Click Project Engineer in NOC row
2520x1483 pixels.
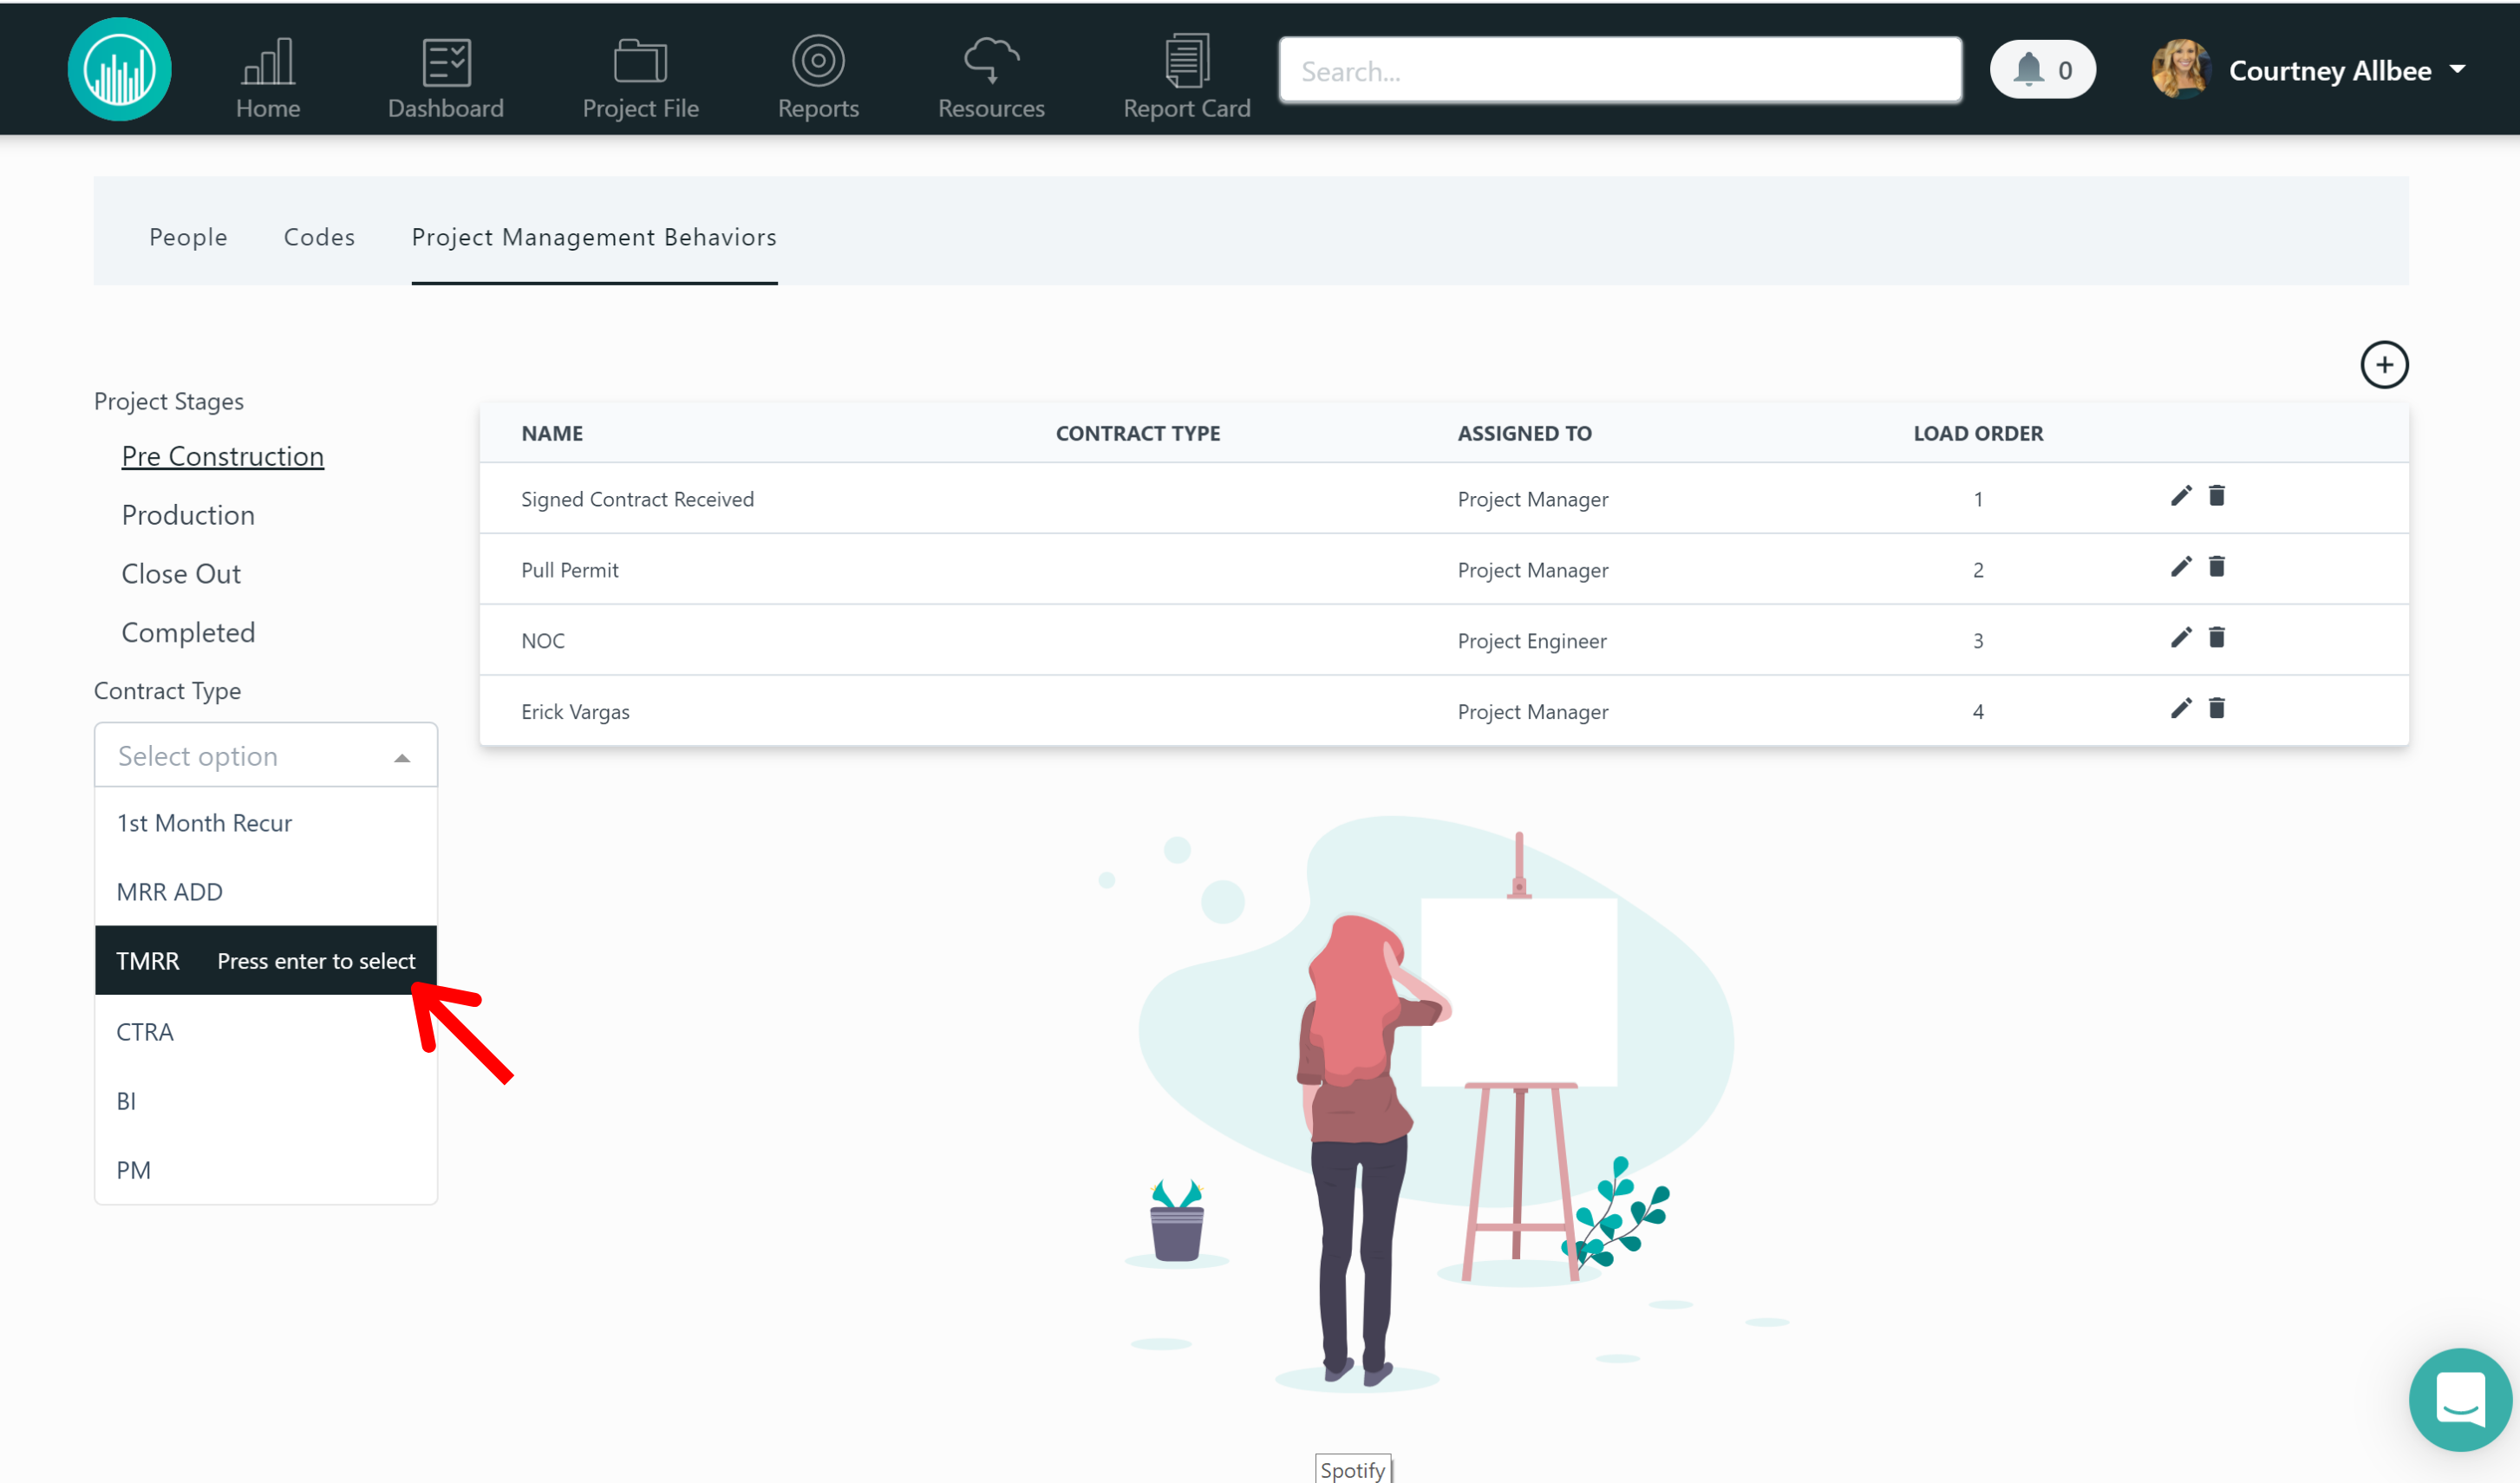[1532, 641]
